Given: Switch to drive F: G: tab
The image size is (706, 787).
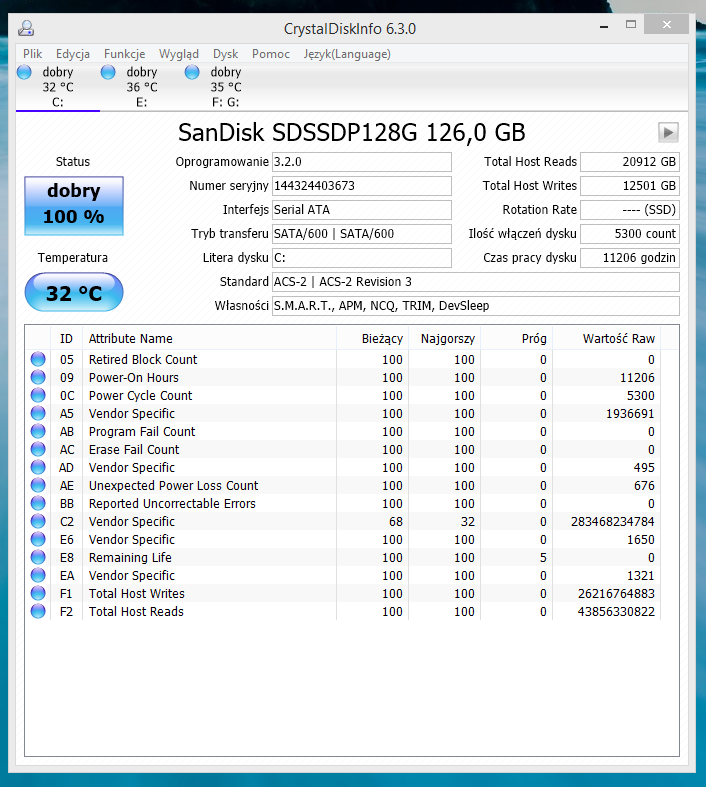Looking at the screenshot, I should (x=225, y=87).
